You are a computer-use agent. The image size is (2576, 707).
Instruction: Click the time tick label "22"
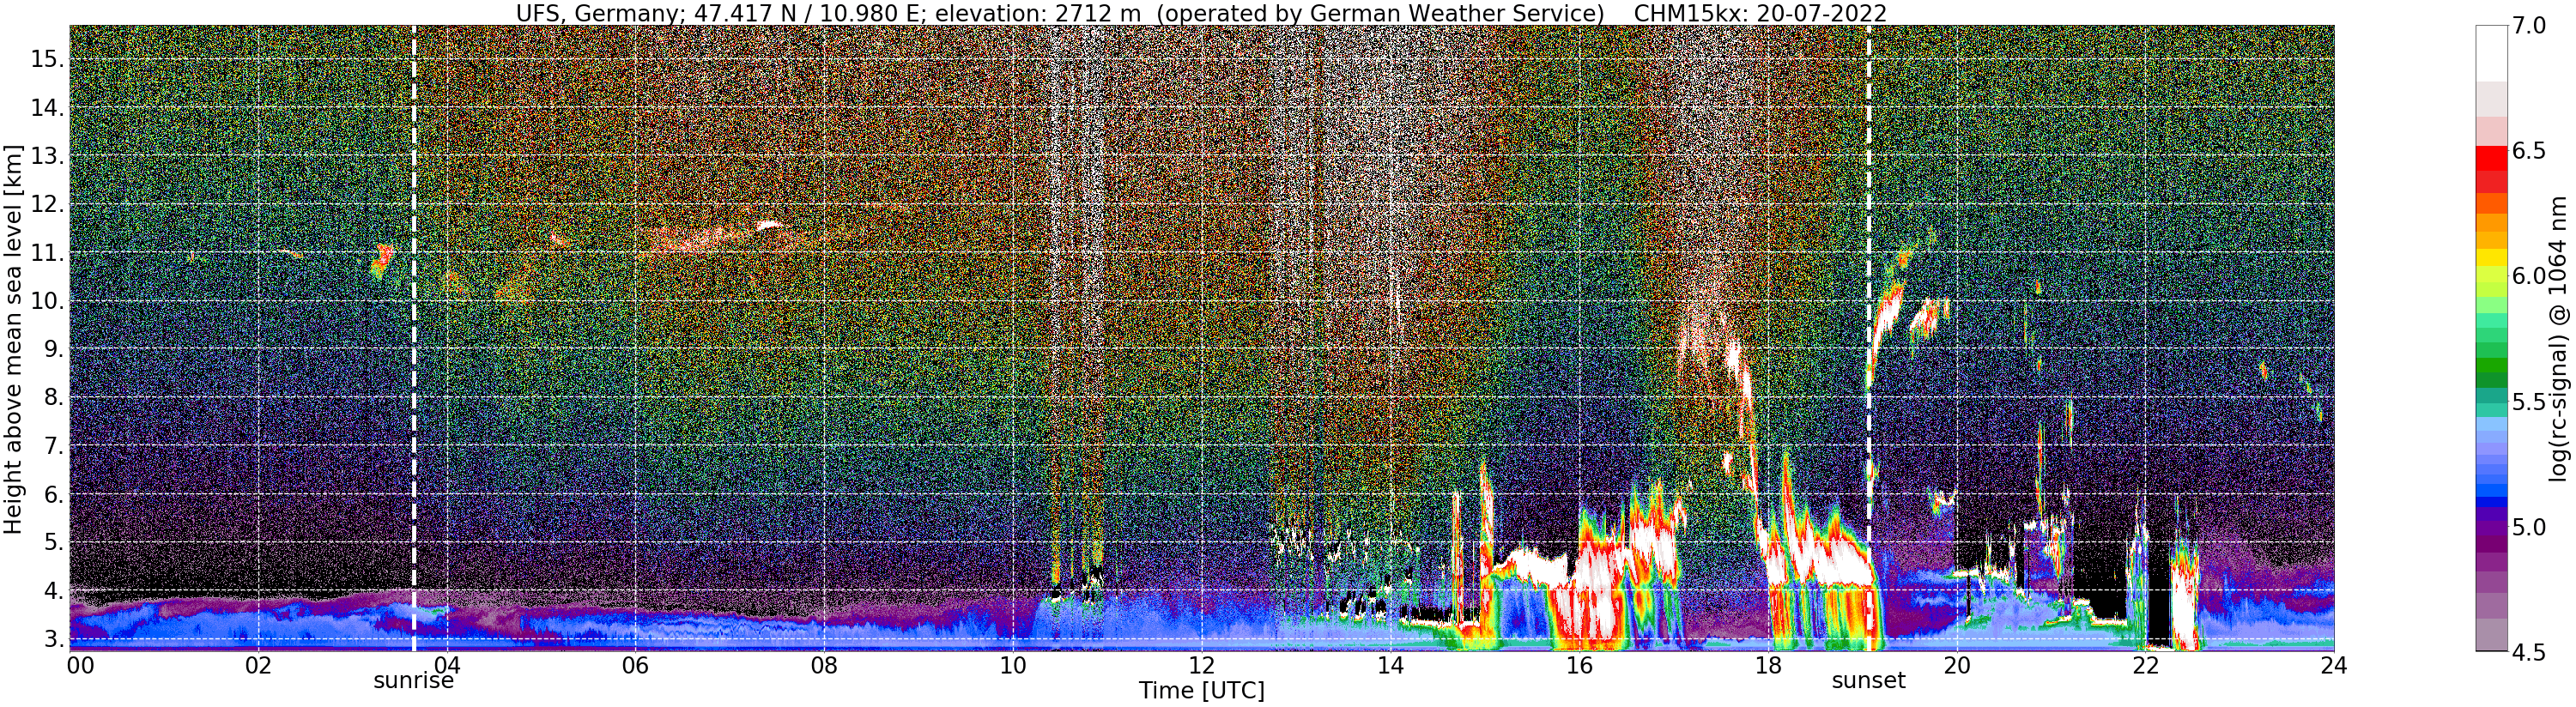(2145, 665)
